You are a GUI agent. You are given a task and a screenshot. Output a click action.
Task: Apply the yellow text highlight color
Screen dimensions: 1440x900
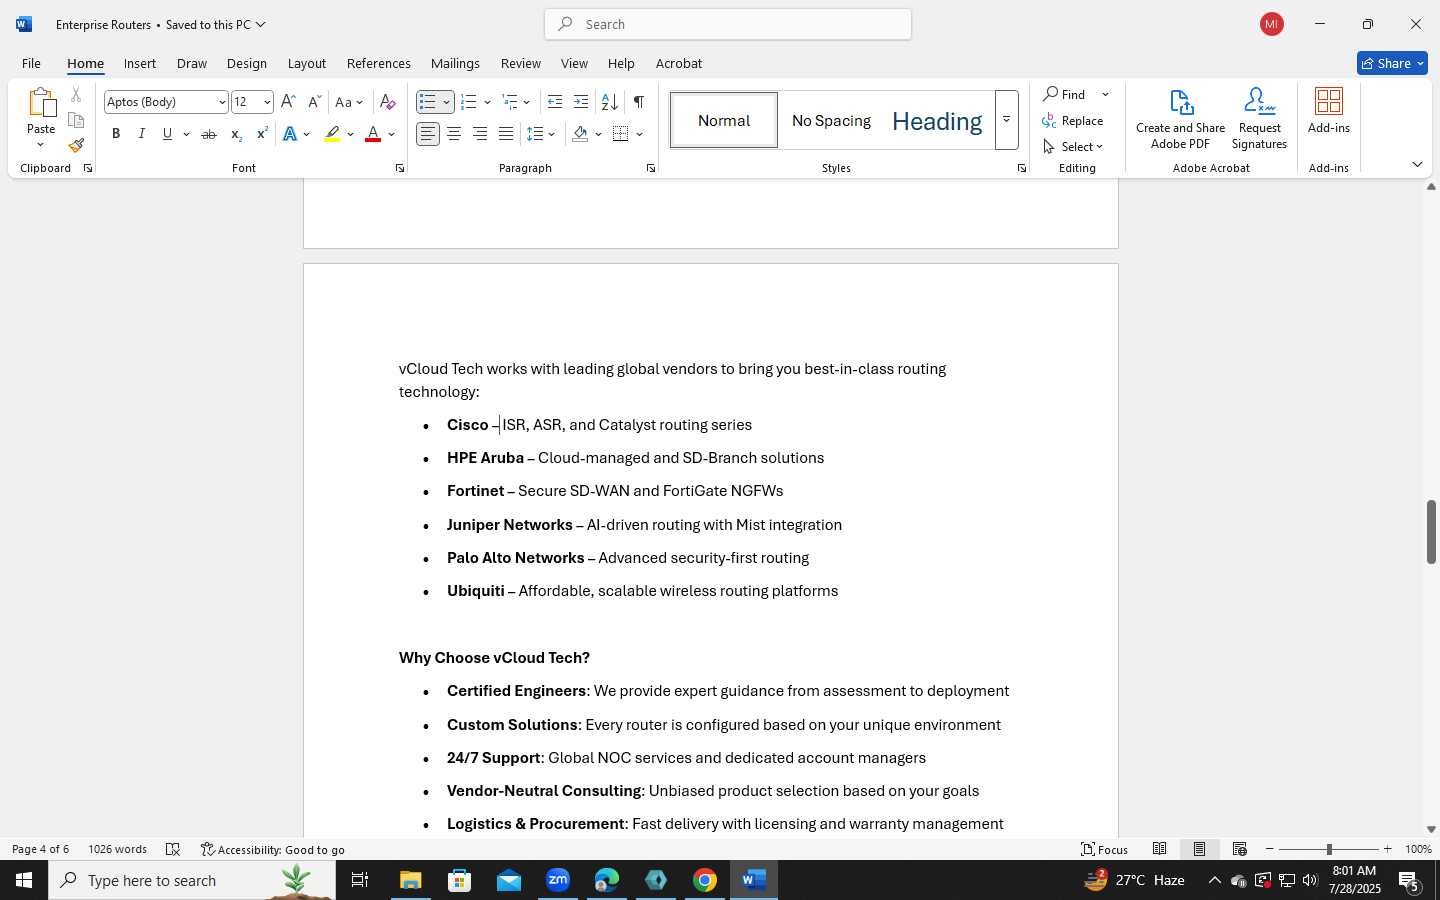click(332, 134)
